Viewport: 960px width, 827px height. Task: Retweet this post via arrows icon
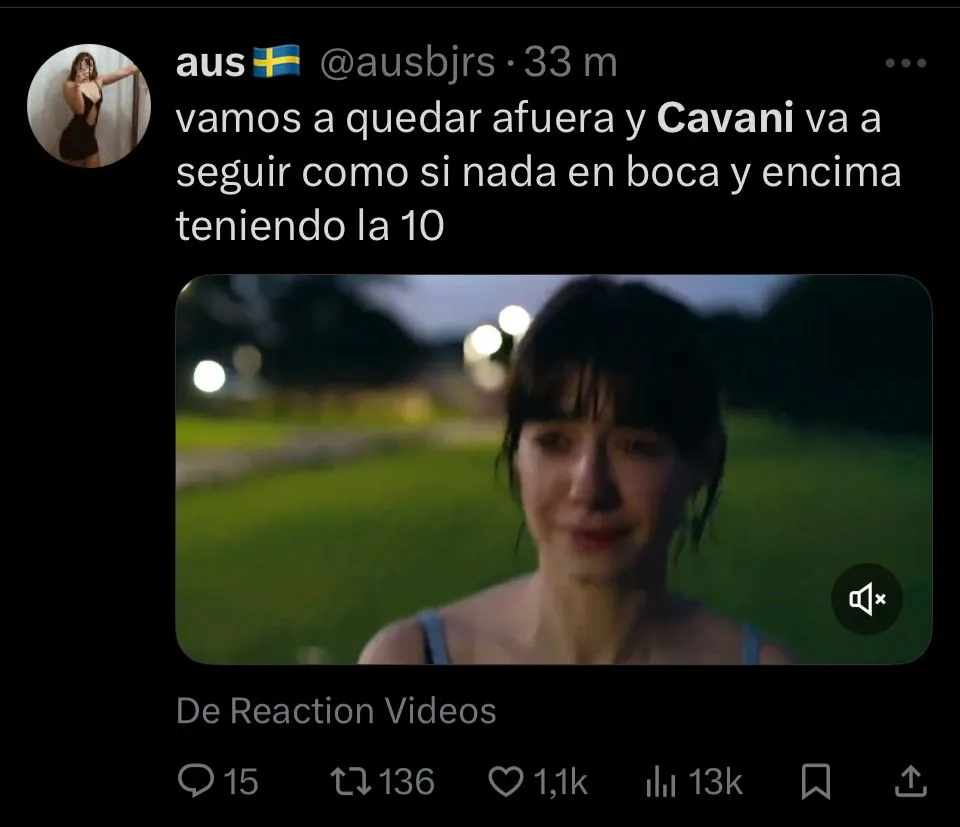point(351,782)
